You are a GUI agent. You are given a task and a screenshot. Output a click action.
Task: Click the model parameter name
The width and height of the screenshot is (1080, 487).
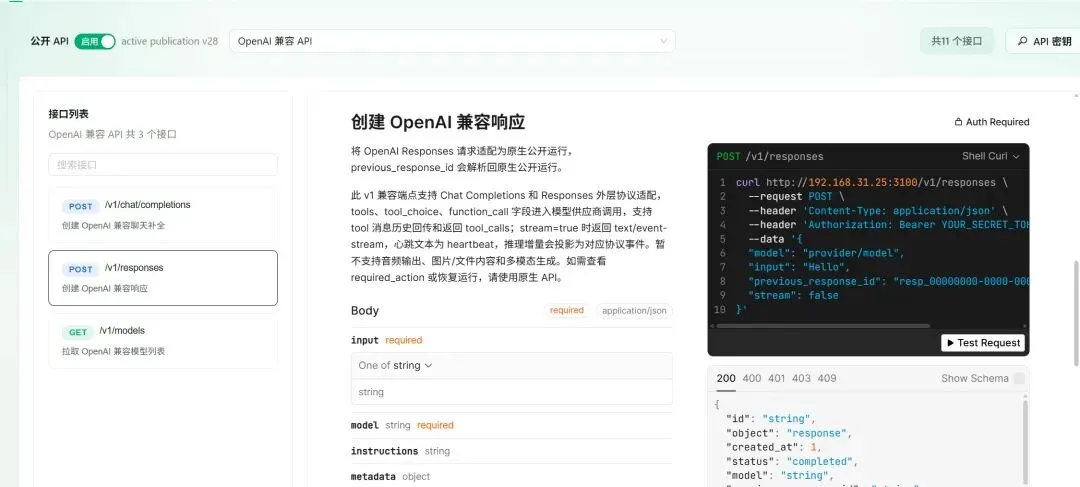pyautogui.click(x=365, y=425)
